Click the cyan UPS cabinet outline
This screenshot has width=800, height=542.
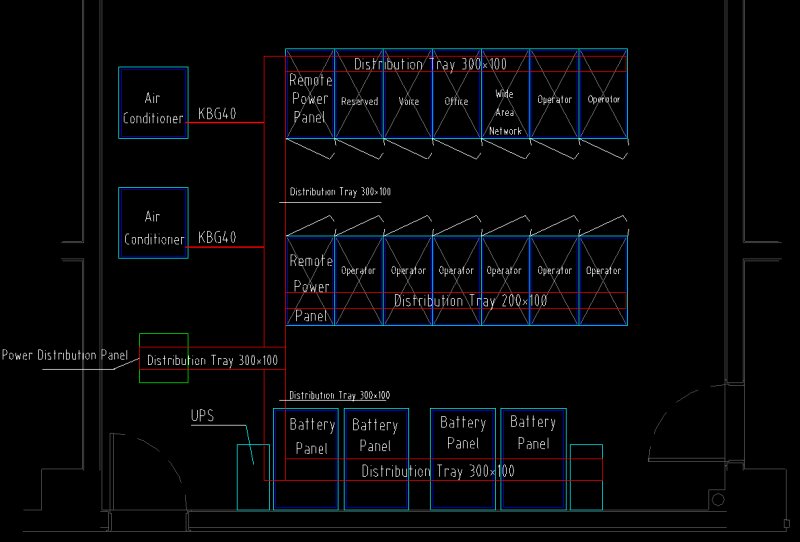(x=253, y=477)
